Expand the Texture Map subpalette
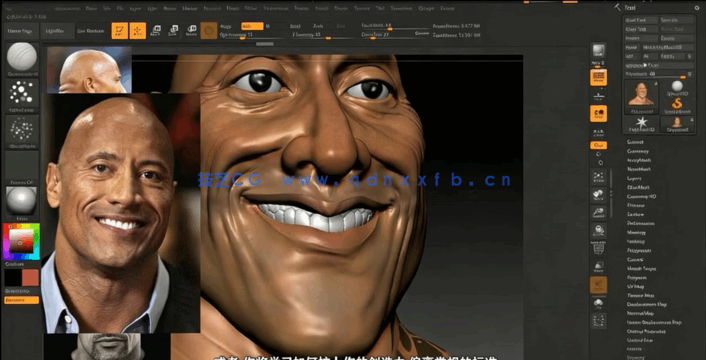The image size is (706, 360). pyautogui.click(x=640, y=295)
